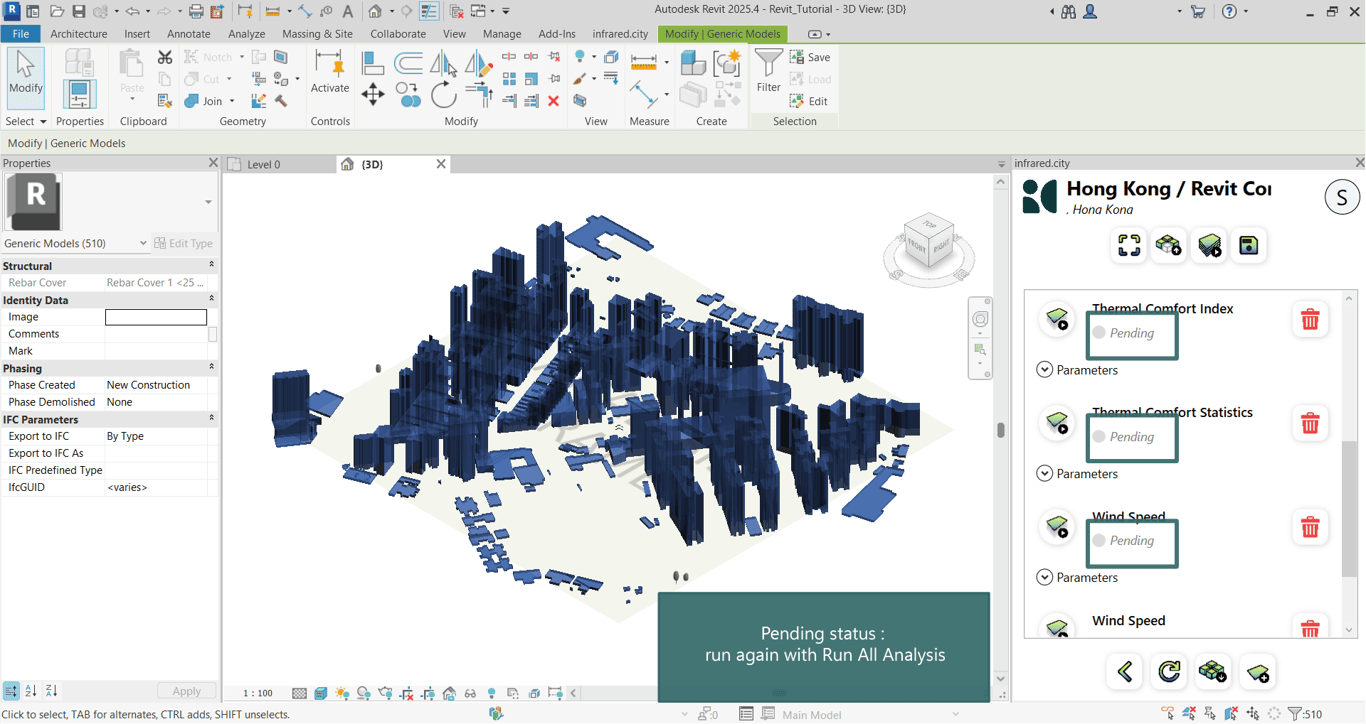Switch to the Architecture ribbon tab

click(x=79, y=34)
